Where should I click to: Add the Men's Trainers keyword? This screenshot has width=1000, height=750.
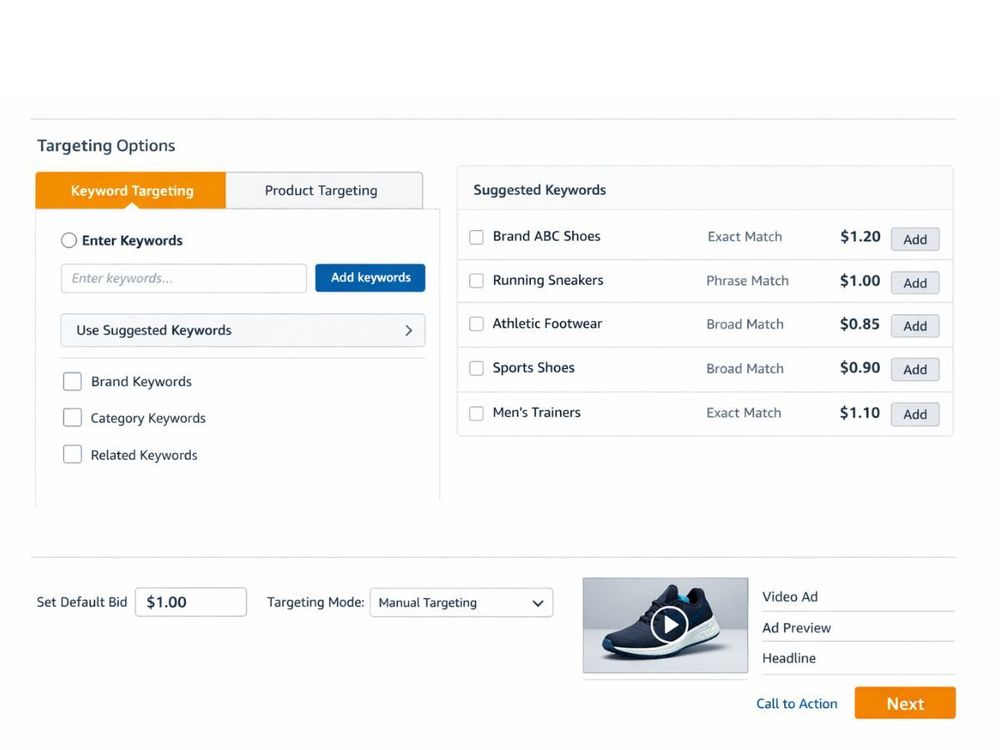point(915,414)
